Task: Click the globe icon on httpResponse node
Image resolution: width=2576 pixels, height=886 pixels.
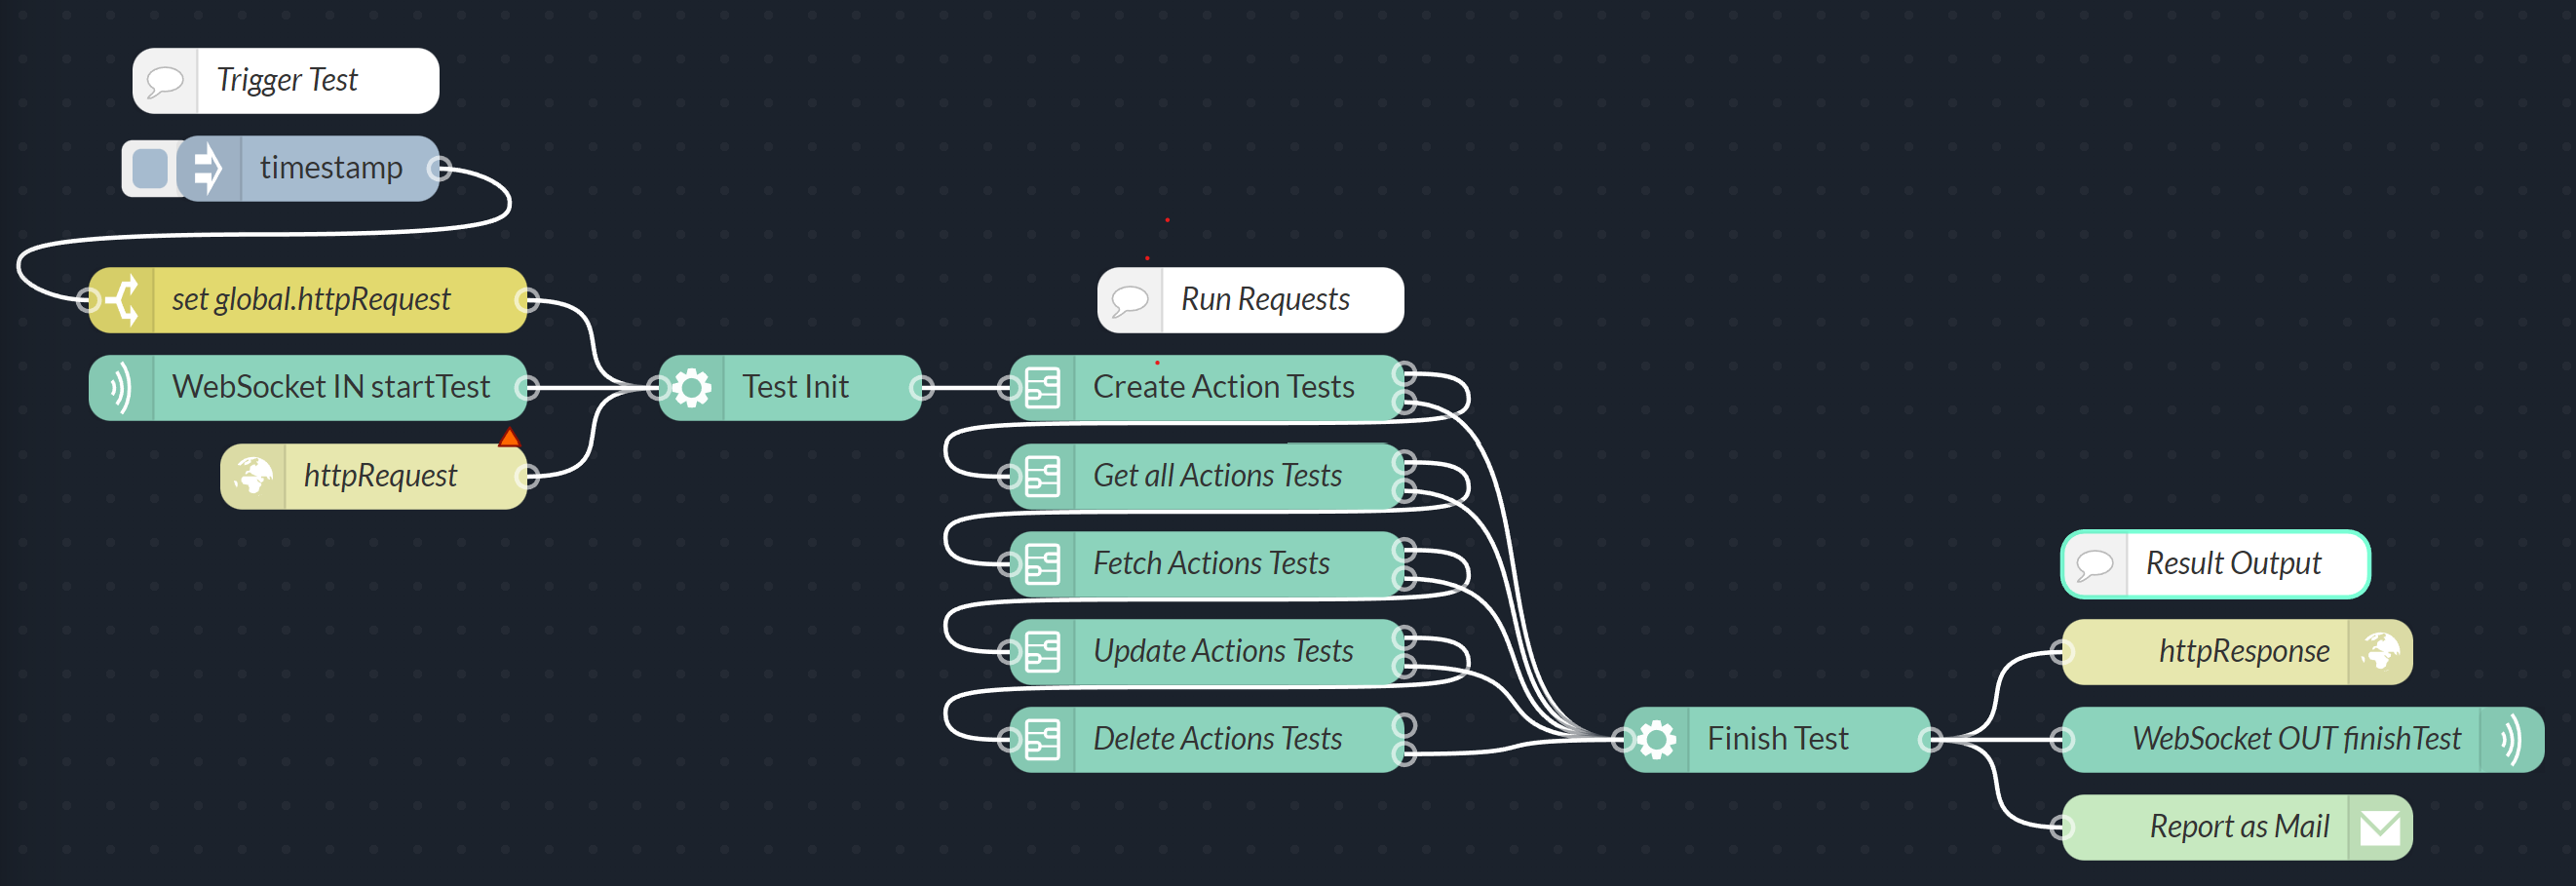Action: coord(2380,652)
